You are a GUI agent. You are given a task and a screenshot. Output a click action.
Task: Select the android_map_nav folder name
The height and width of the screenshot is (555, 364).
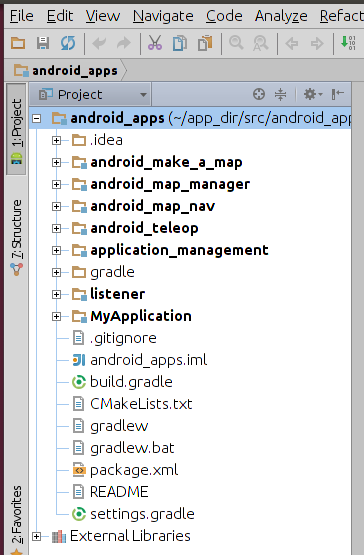coord(153,206)
